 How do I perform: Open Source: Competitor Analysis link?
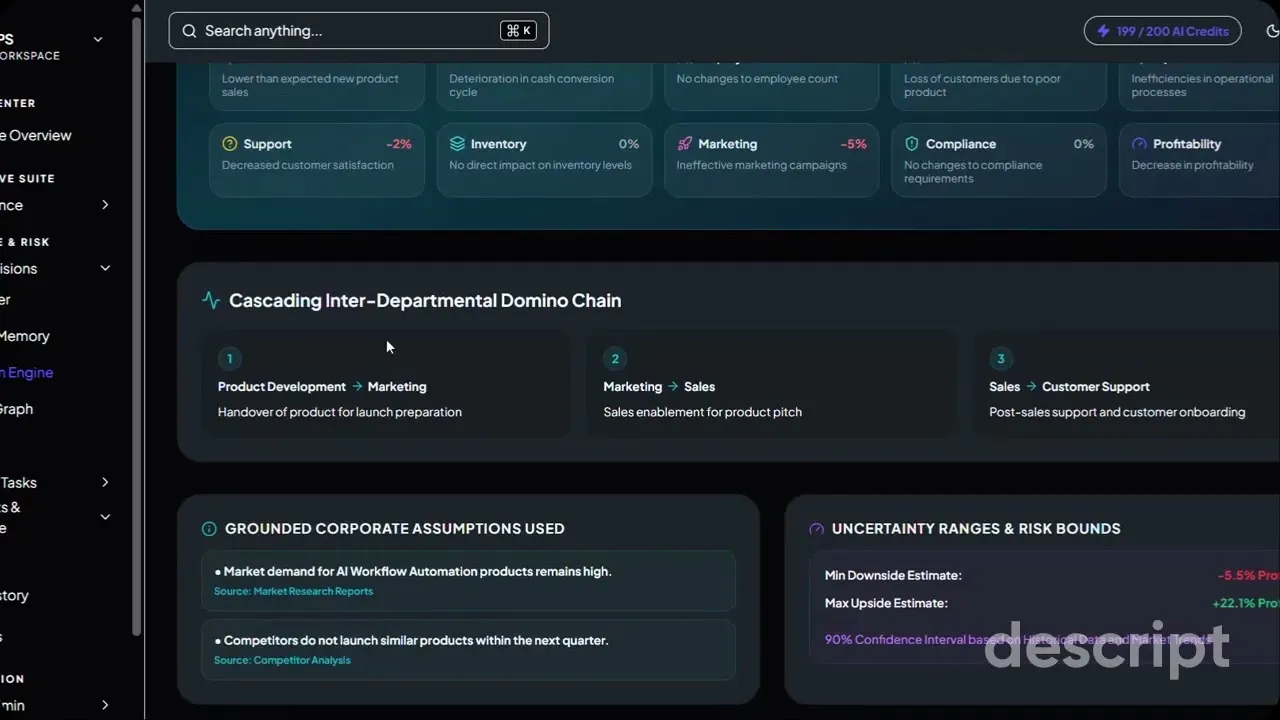coord(282,660)
